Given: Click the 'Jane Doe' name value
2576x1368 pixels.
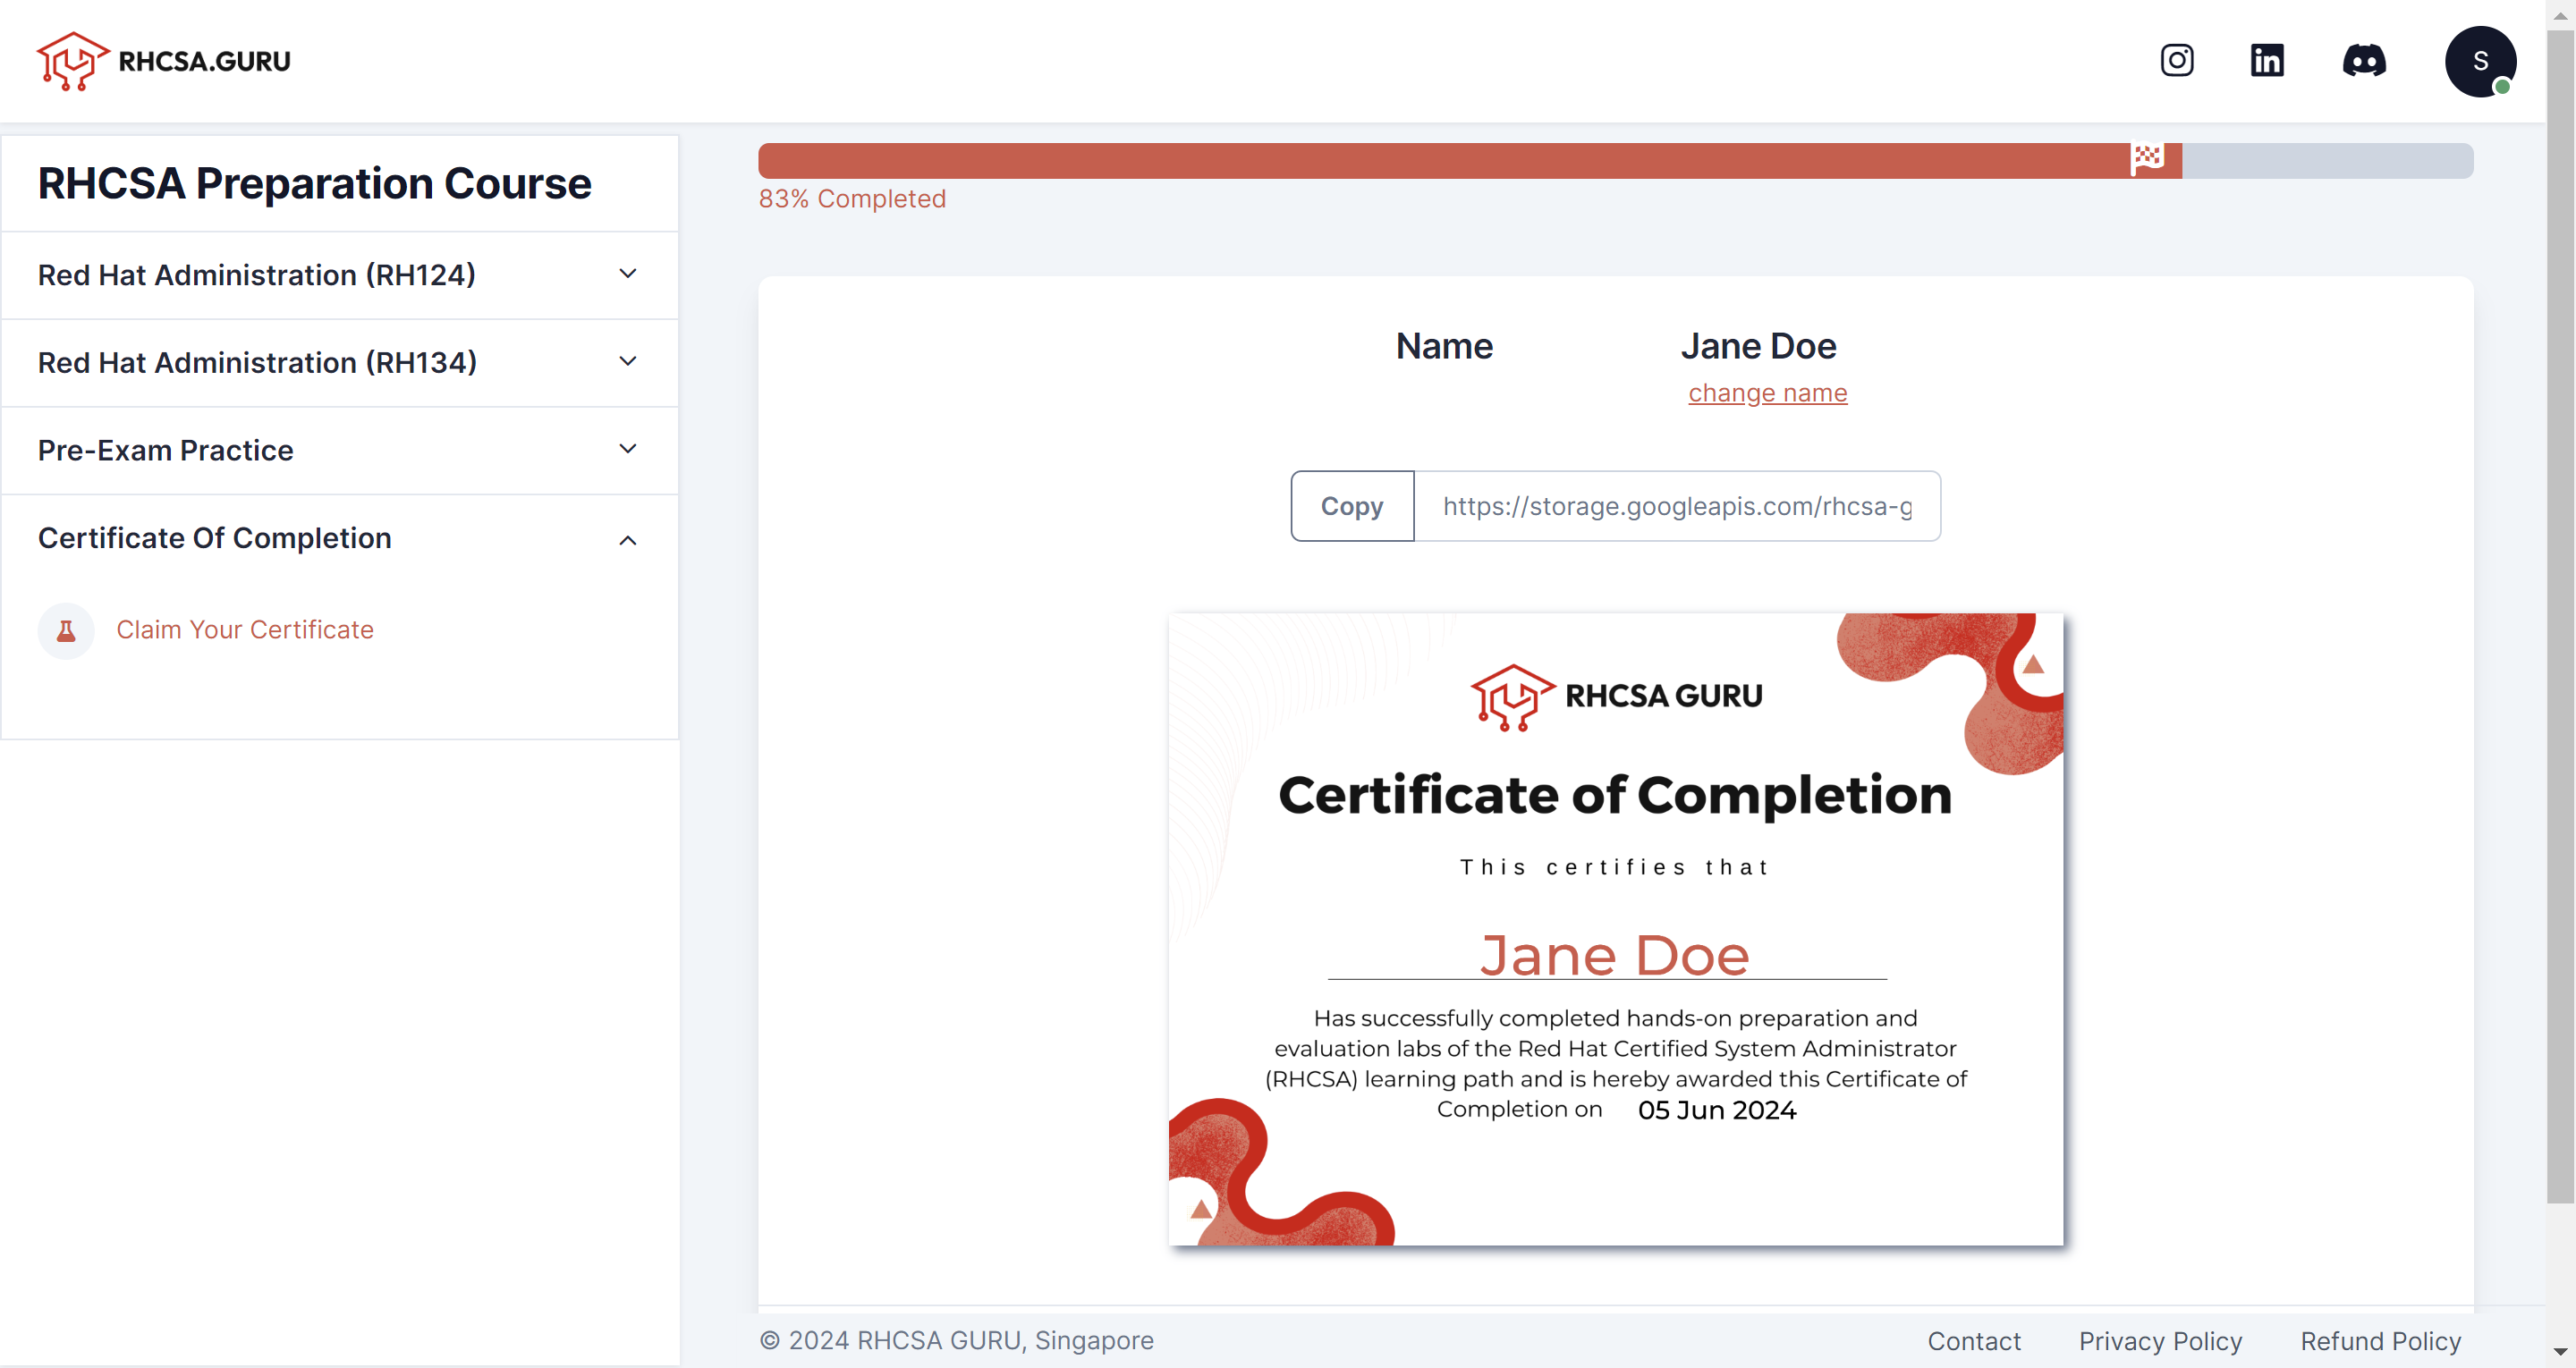Looking at the screenshot, I should coord(1758,346).
